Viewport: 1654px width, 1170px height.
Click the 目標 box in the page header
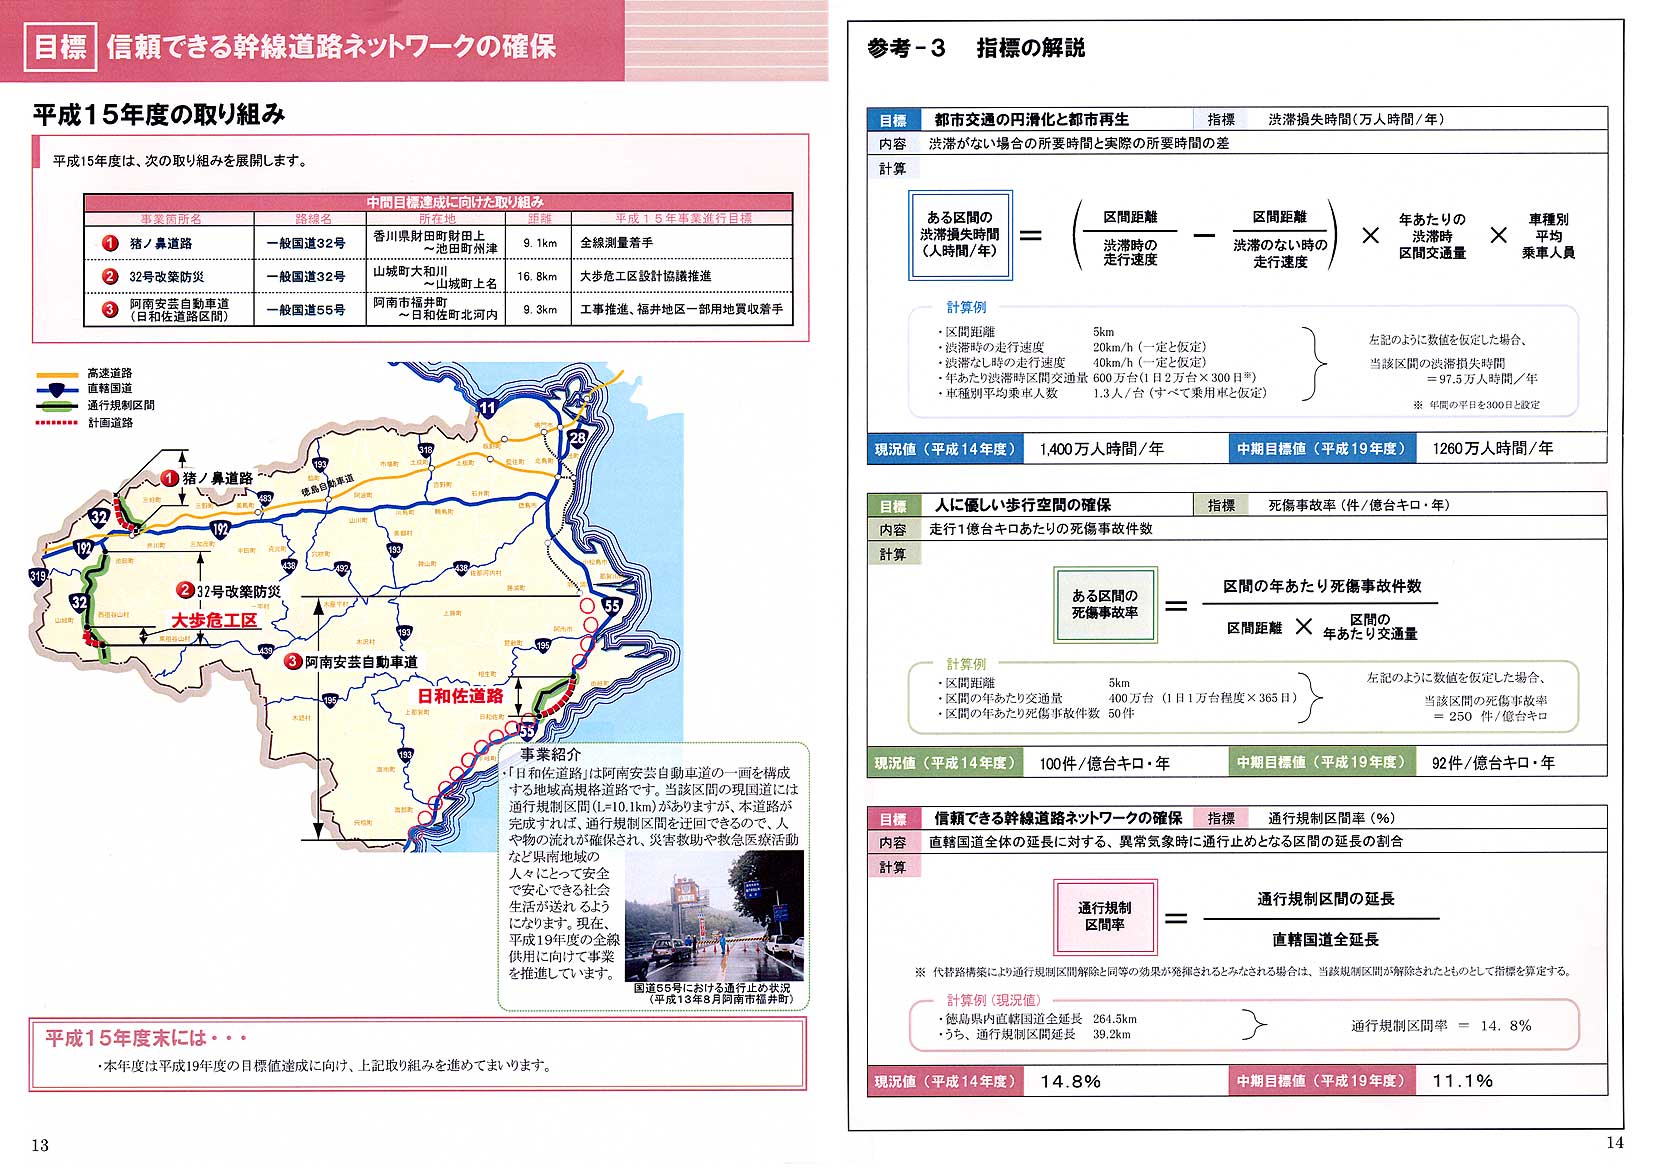pos(60,47)
